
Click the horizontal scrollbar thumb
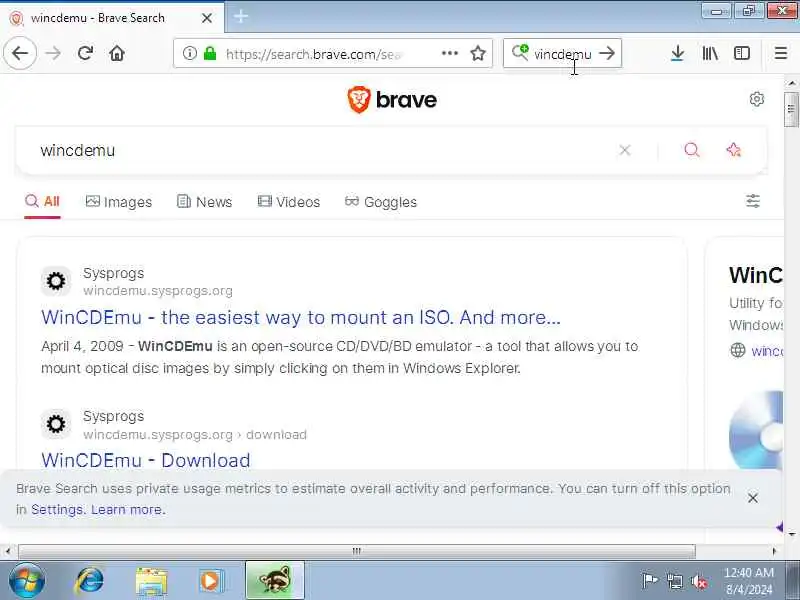point(357,551)
